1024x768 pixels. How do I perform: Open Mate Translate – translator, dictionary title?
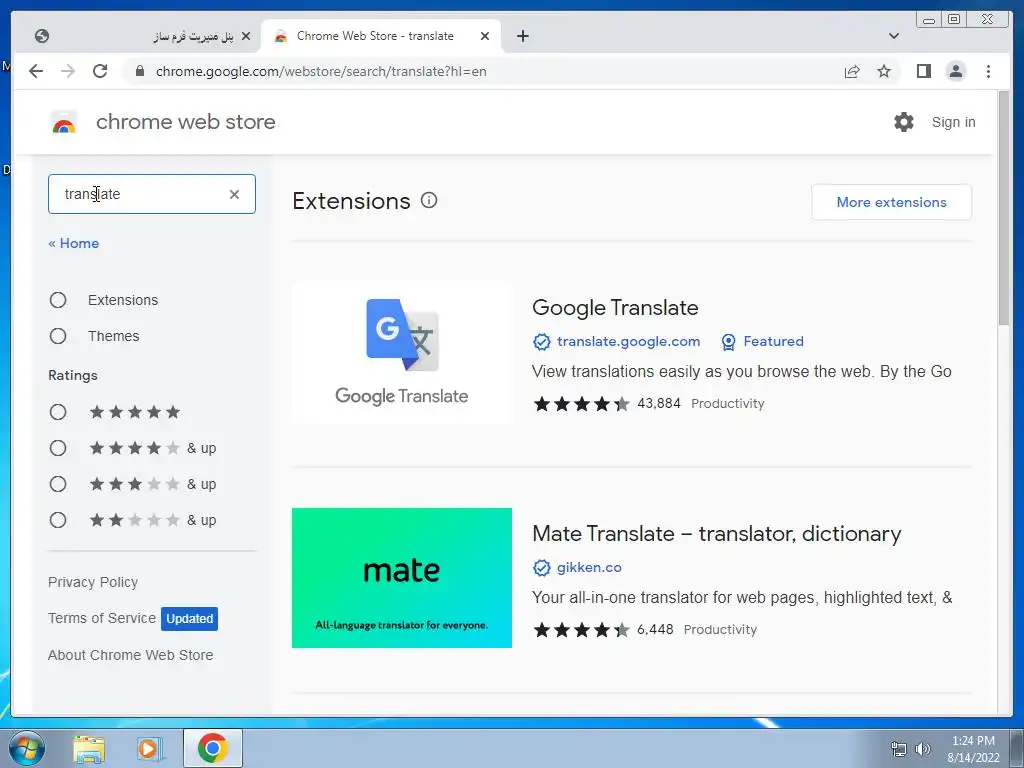coord(716,534)
